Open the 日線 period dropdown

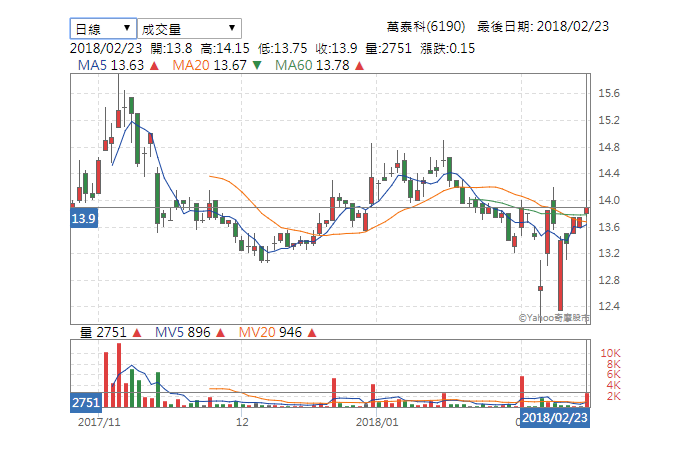pyautogui.click(x=103, y=29)
